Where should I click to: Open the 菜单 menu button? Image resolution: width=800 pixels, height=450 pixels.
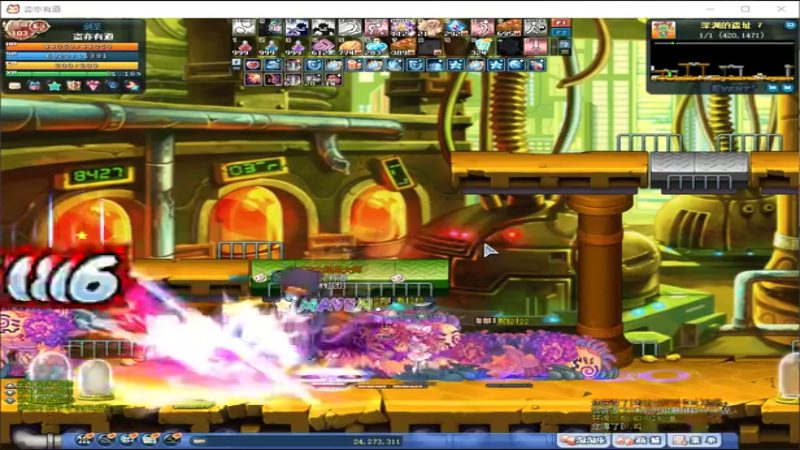[x=695, y=440]
